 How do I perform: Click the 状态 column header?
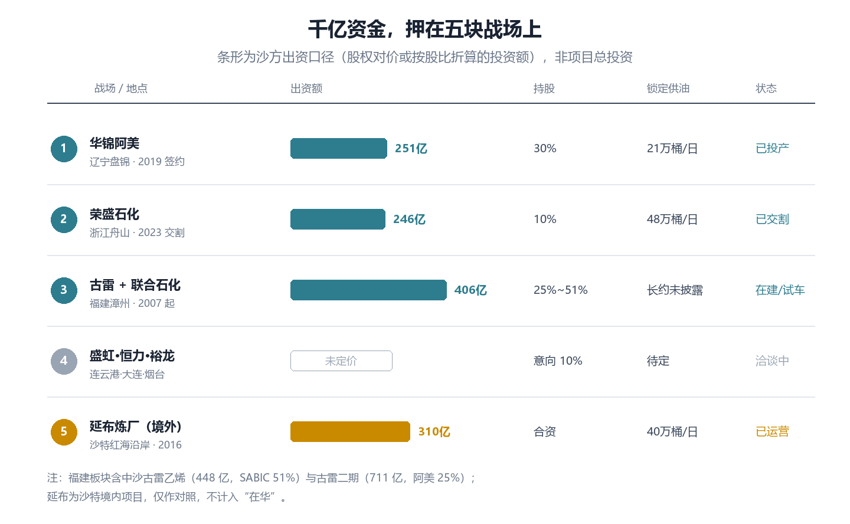[766, 88]
